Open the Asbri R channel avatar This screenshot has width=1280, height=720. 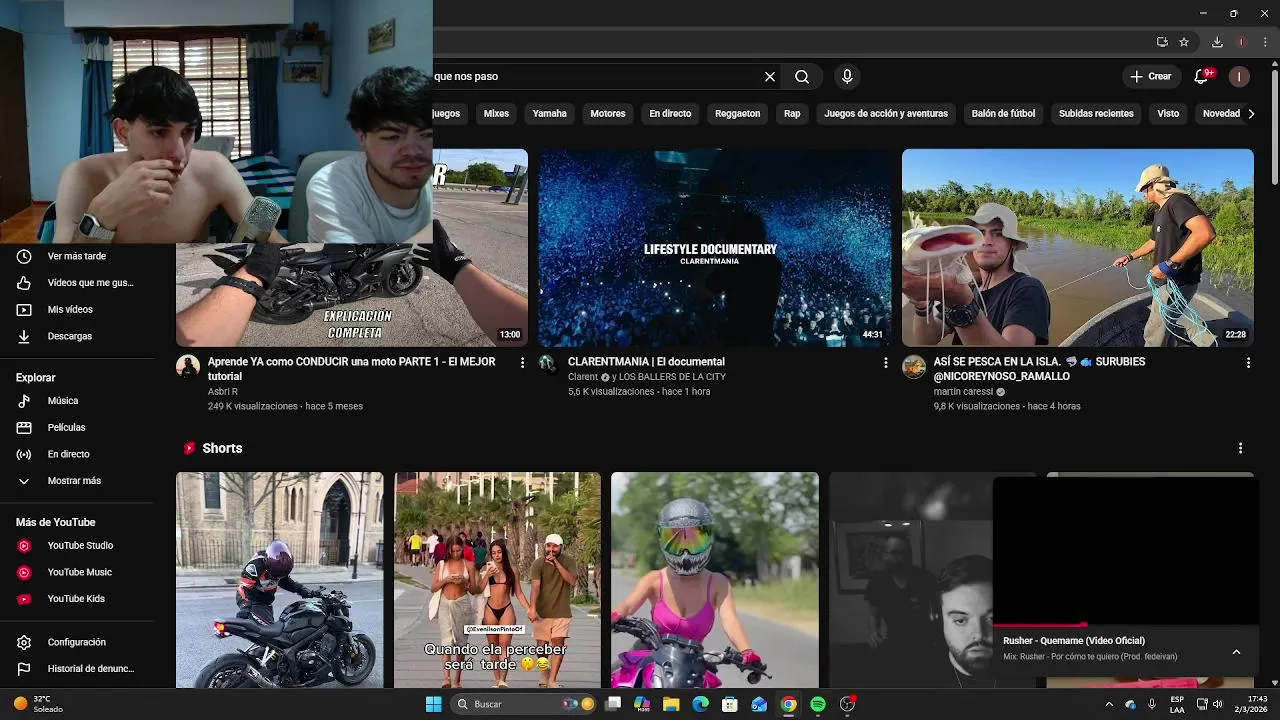[x=188, y=366]
